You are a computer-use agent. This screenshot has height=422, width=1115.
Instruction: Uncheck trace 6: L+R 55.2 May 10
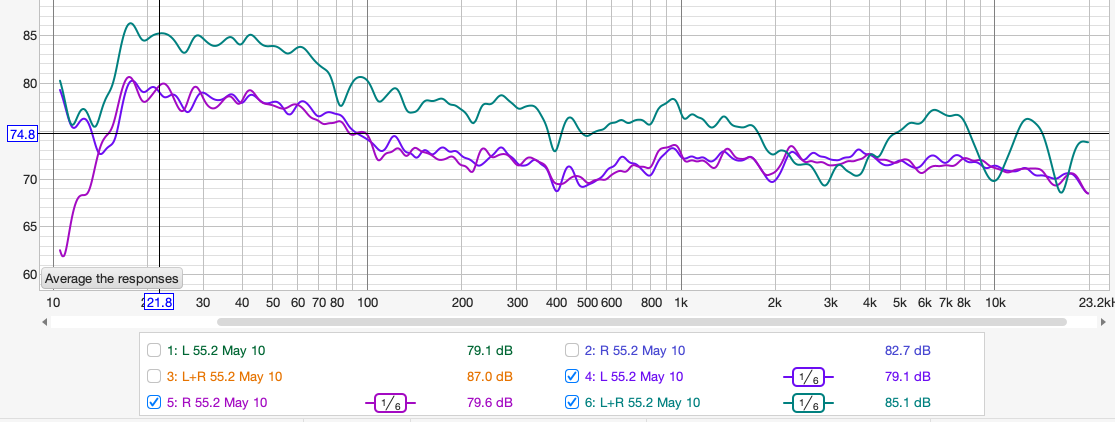(x=572, y=403)
